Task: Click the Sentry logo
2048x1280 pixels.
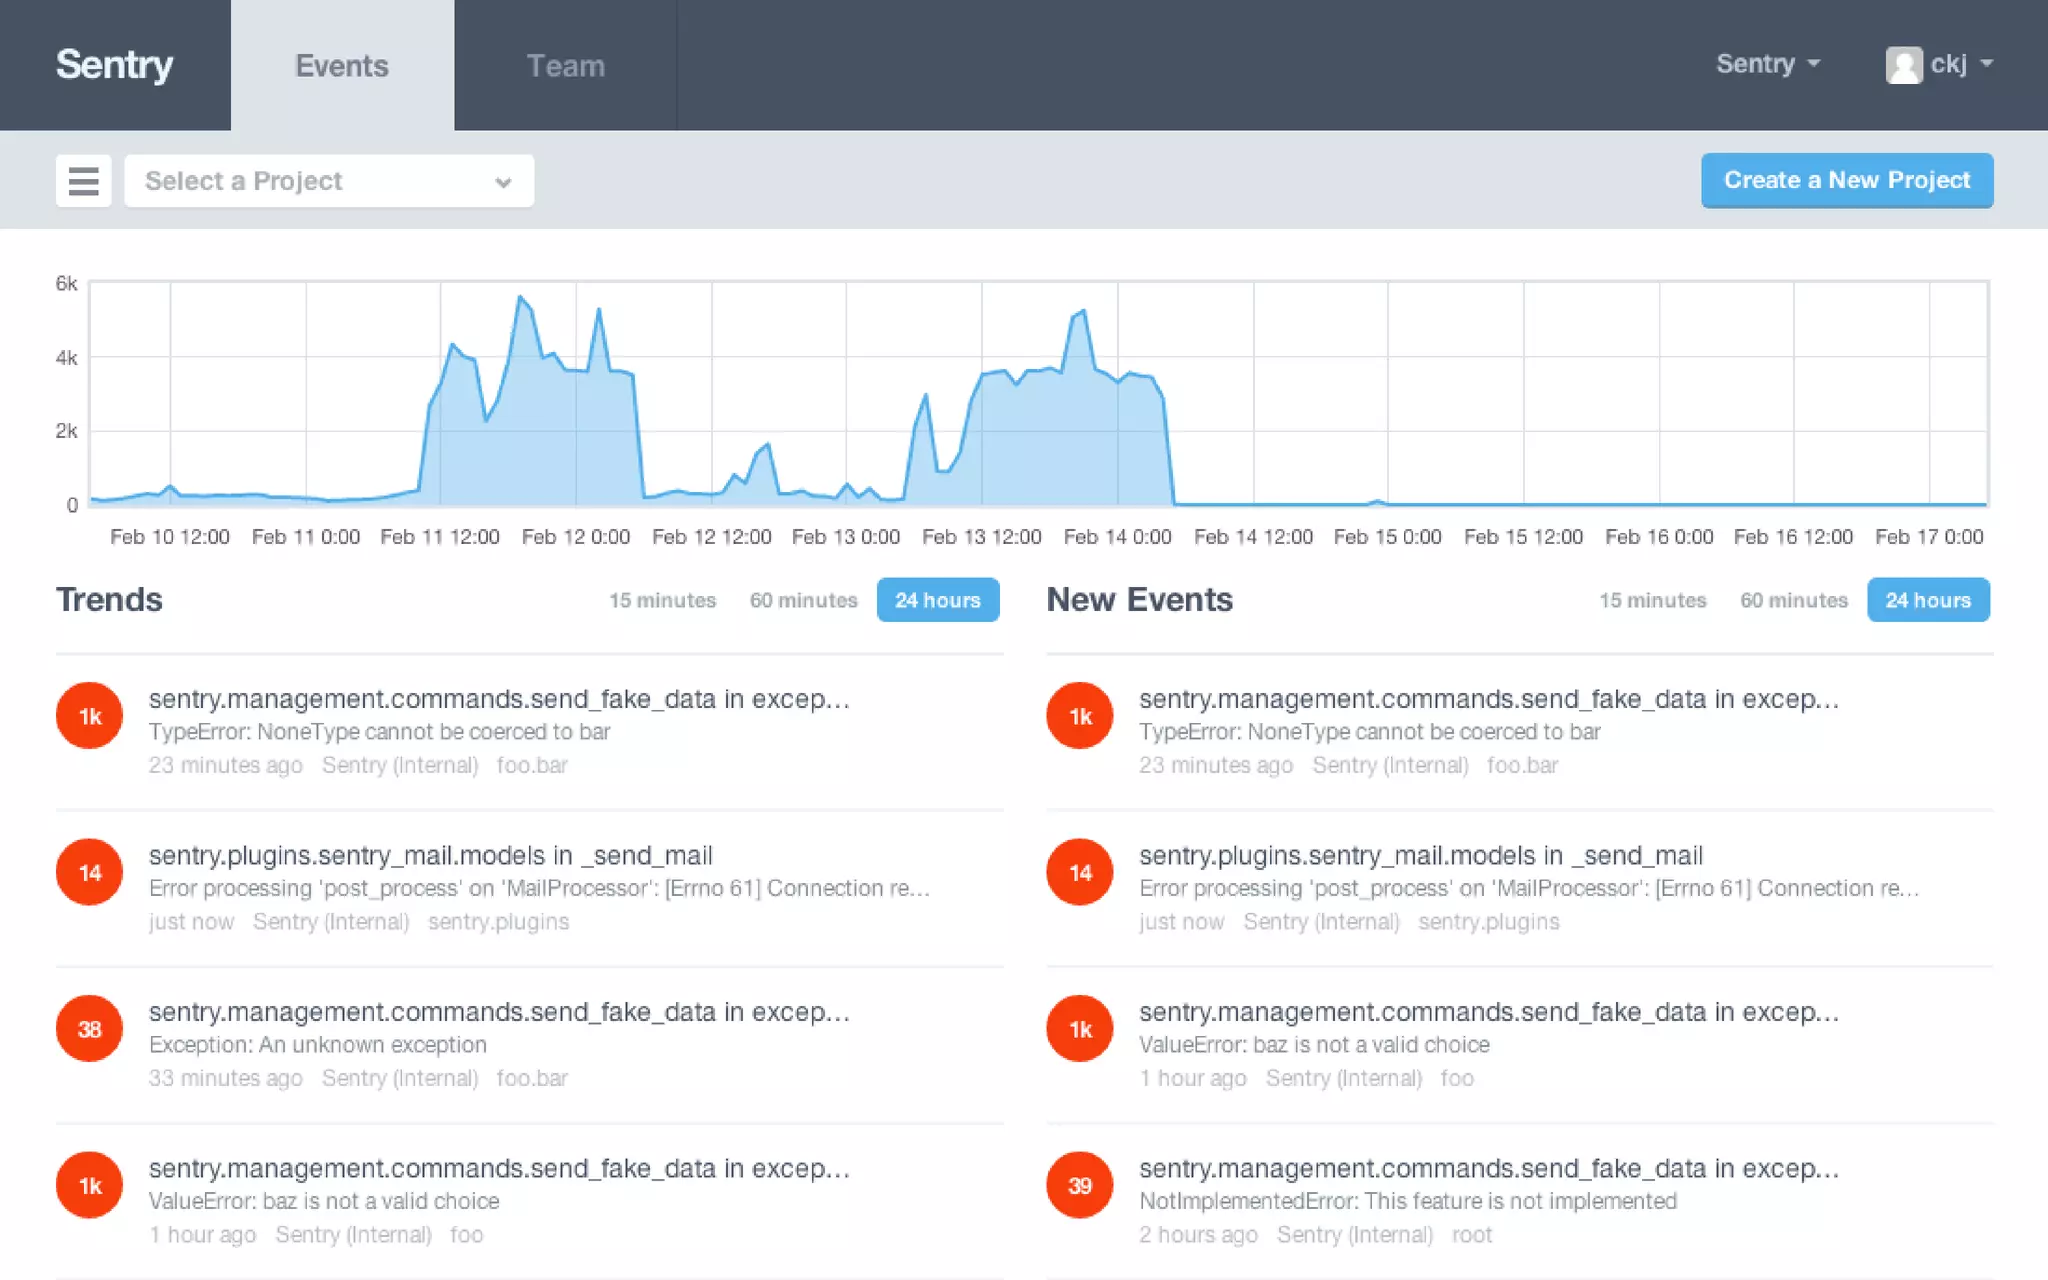Action: point(114,65)
